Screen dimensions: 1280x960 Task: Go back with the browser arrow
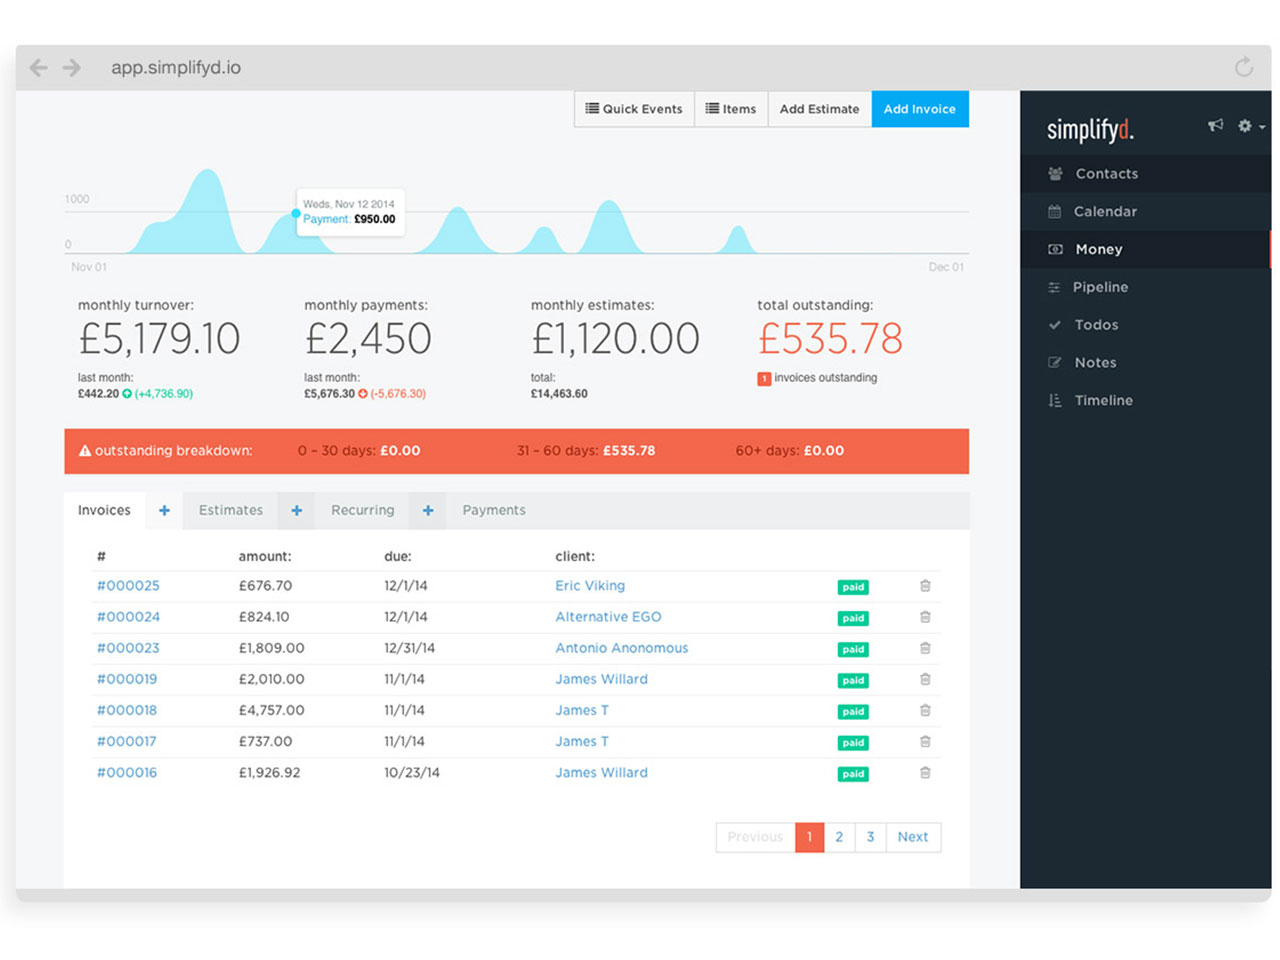point(39,67)
